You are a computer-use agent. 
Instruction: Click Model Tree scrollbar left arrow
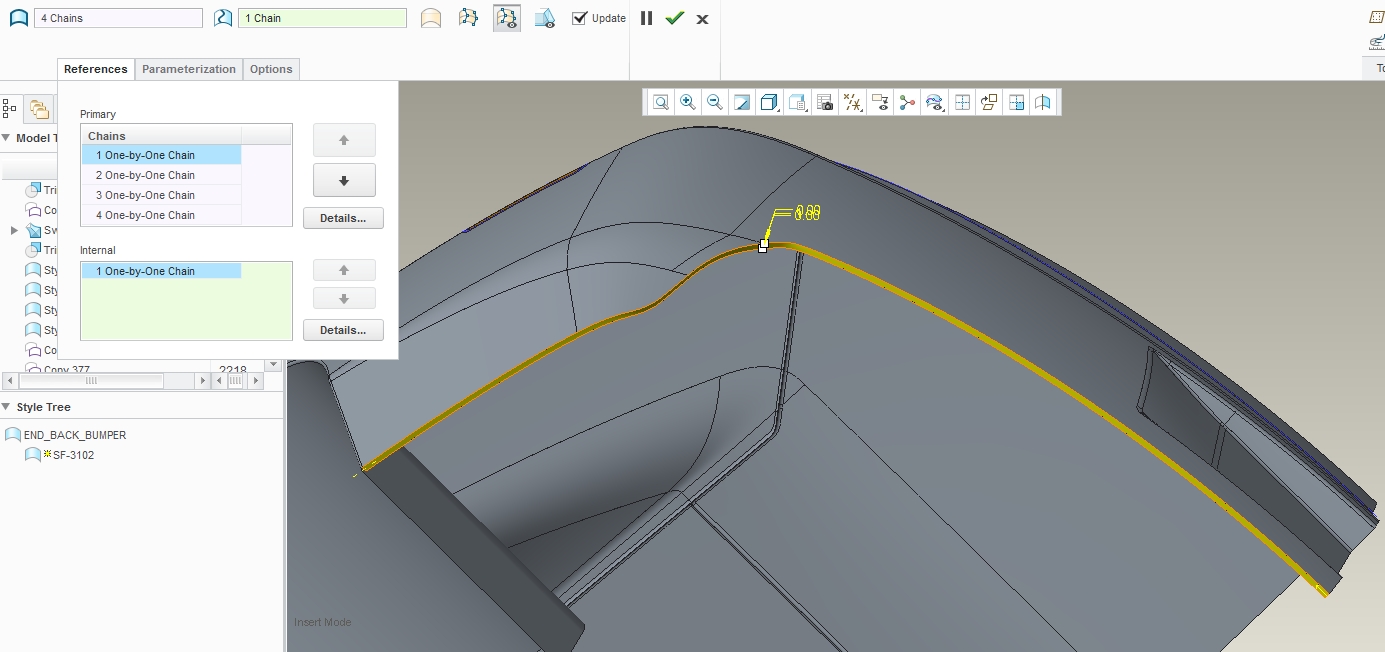tap(10, 381)
